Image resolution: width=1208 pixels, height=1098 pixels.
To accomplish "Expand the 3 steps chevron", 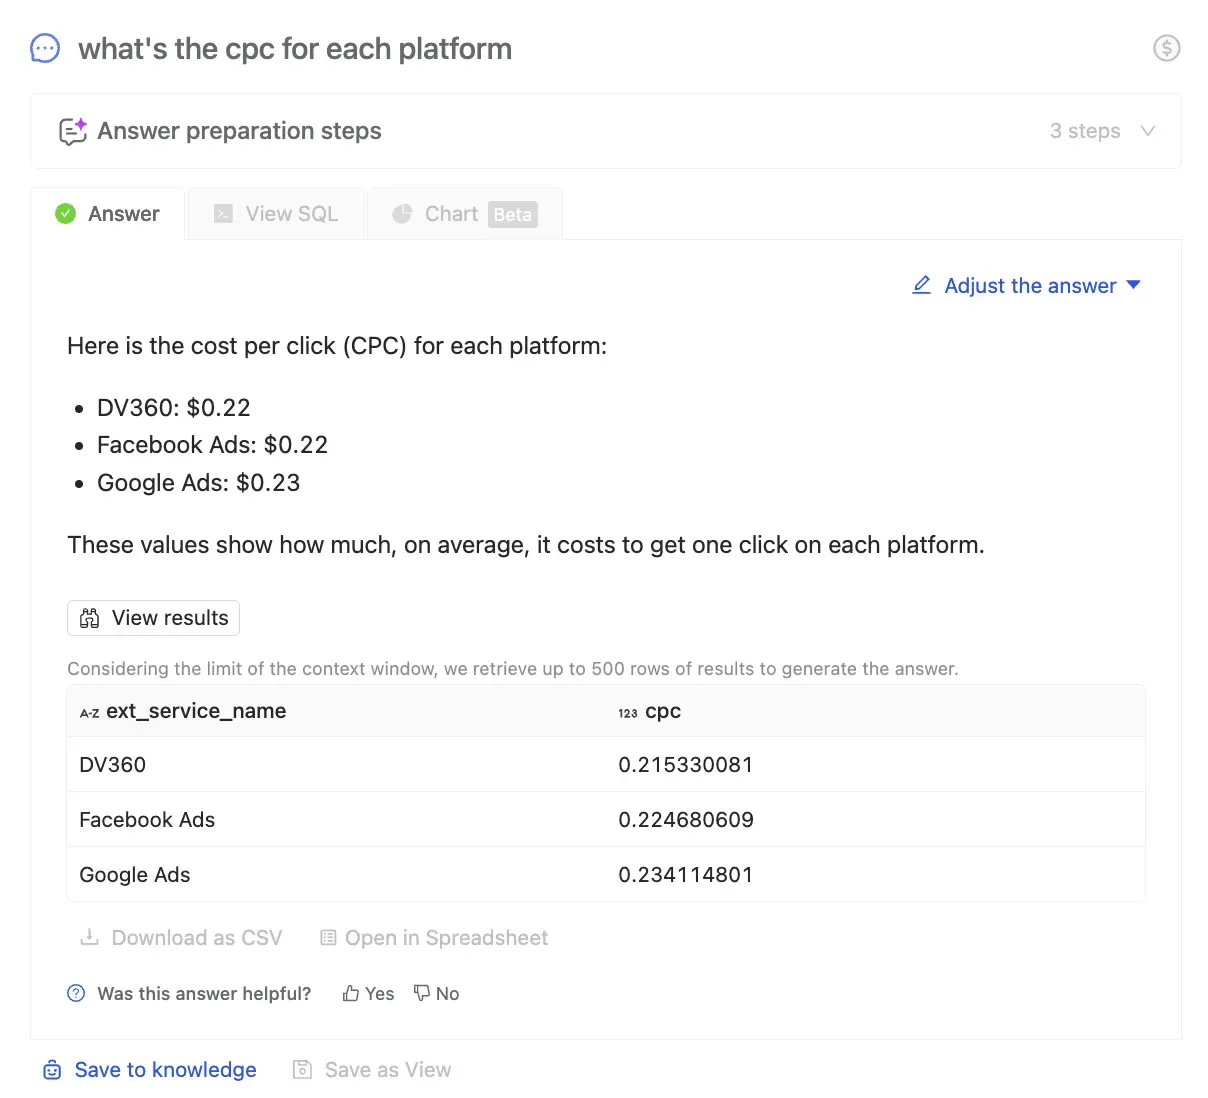I will pos(1148,131).
